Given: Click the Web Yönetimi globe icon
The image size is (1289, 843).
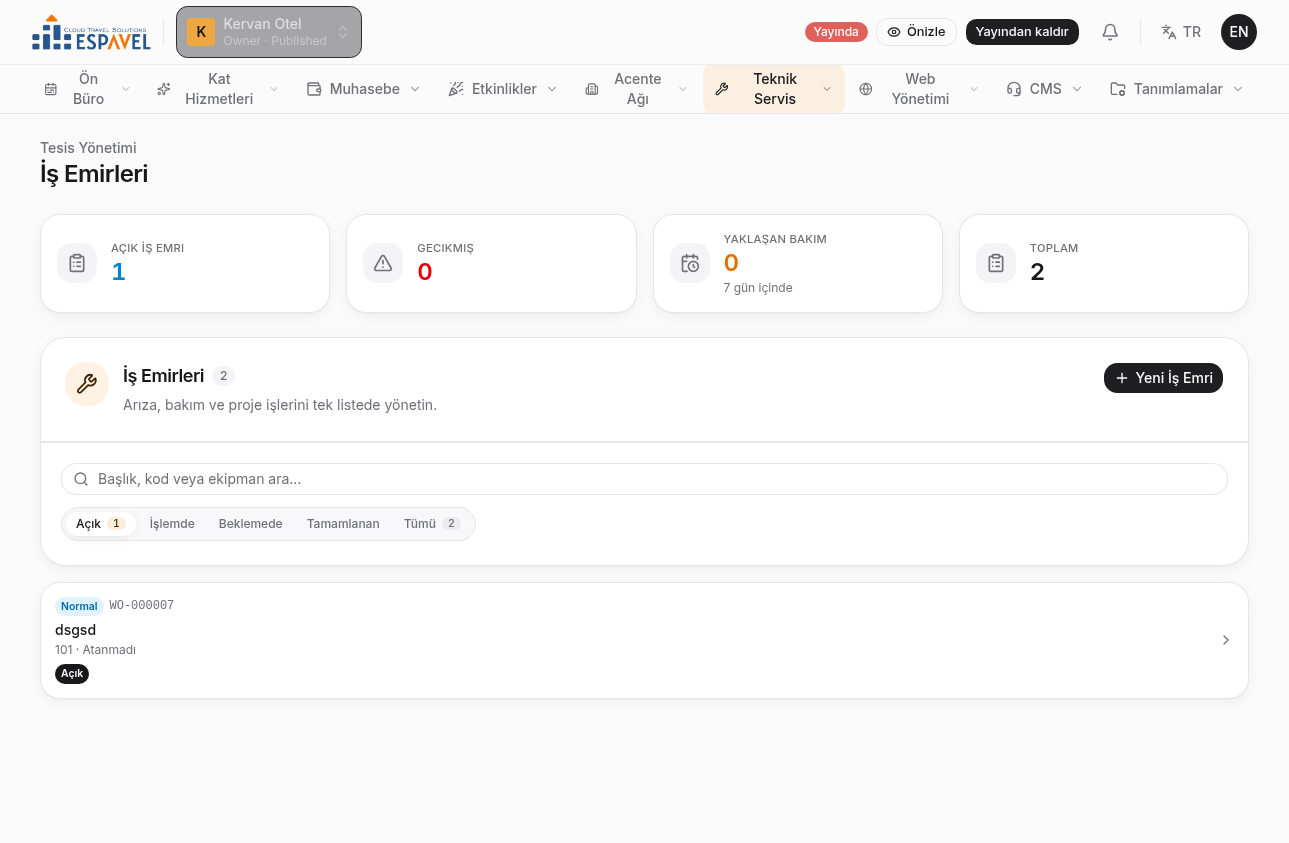Looking at the screenshot, I should 866,89.
